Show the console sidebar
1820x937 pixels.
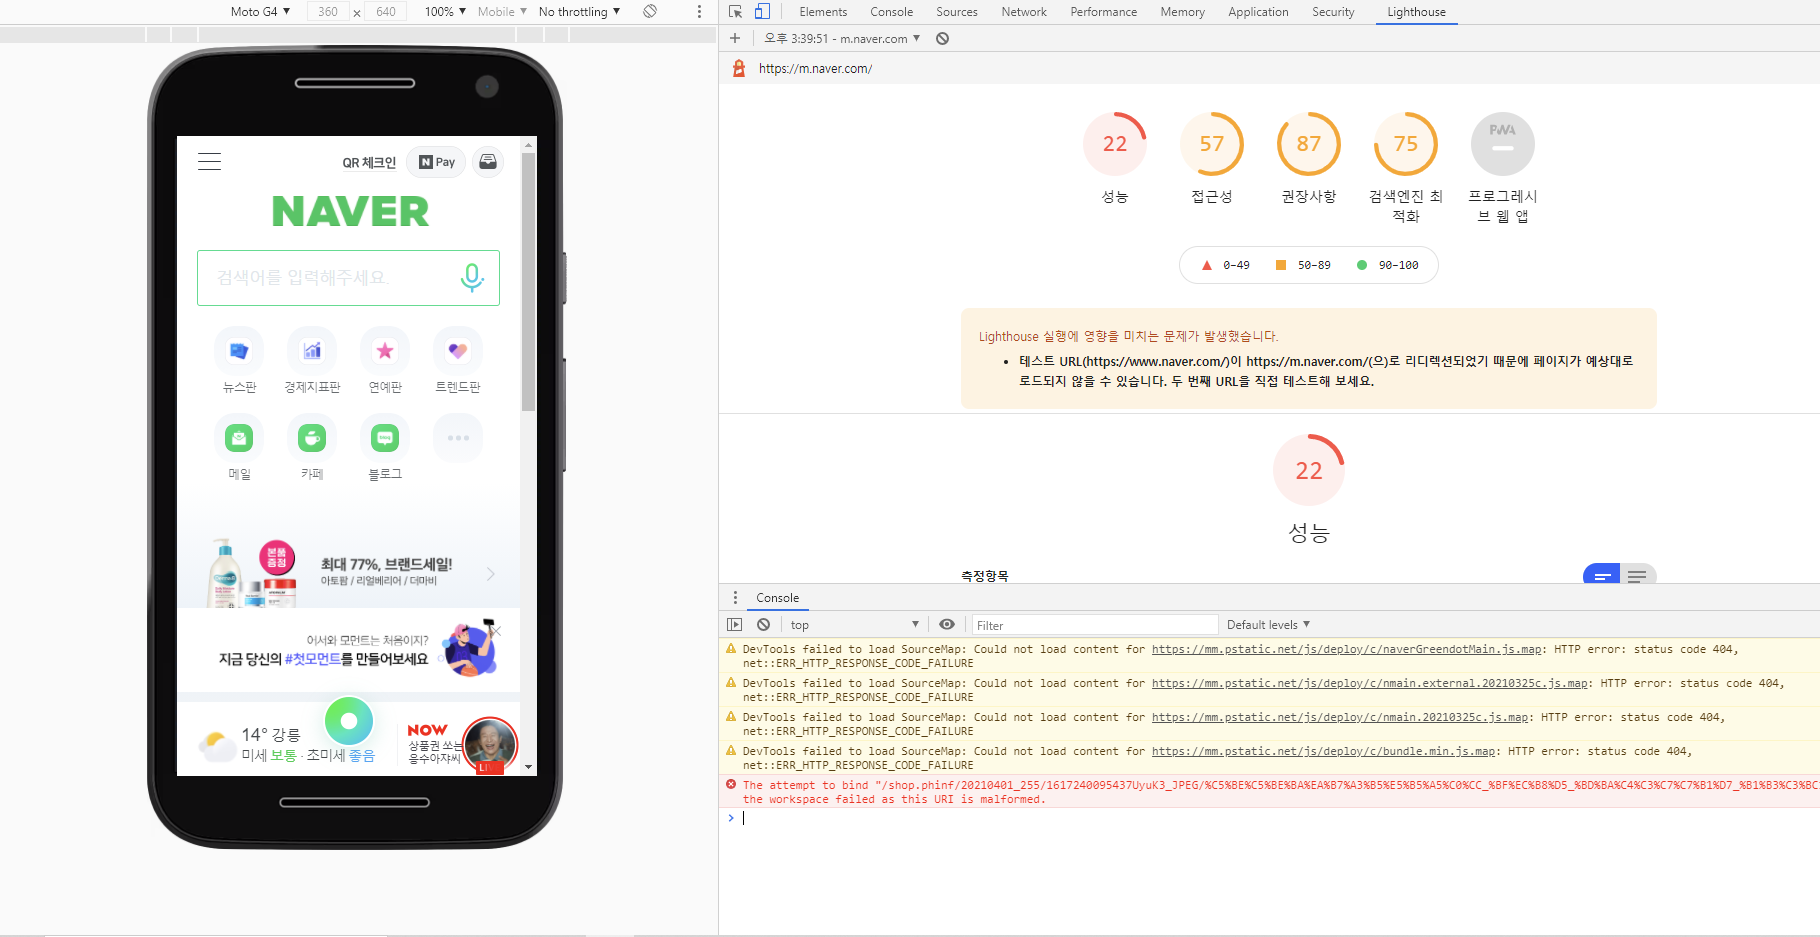[x=735, y=624]
